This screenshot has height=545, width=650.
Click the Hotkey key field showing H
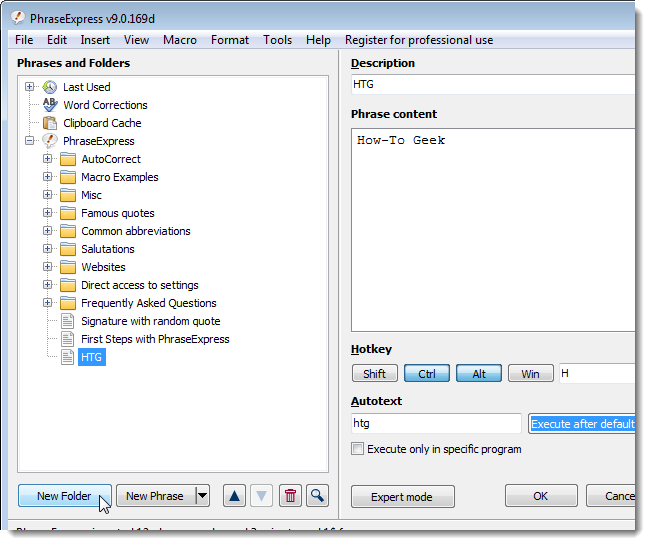click(597, 373)
